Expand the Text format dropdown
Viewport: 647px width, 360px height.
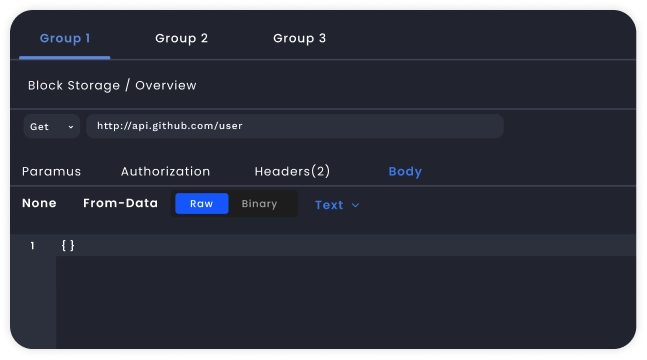[337, 205]
